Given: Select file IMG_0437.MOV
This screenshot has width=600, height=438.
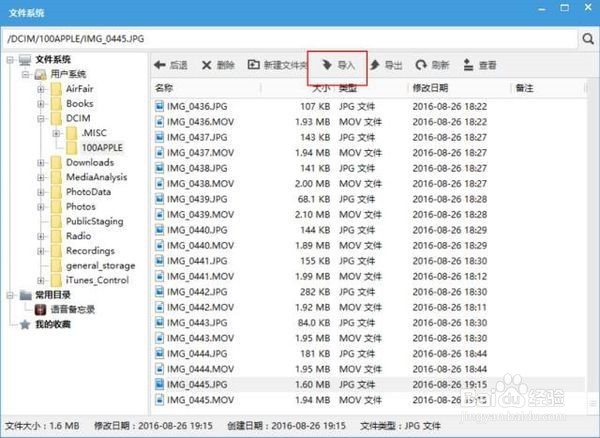Looking at the screenshot, I should [200, 153].
